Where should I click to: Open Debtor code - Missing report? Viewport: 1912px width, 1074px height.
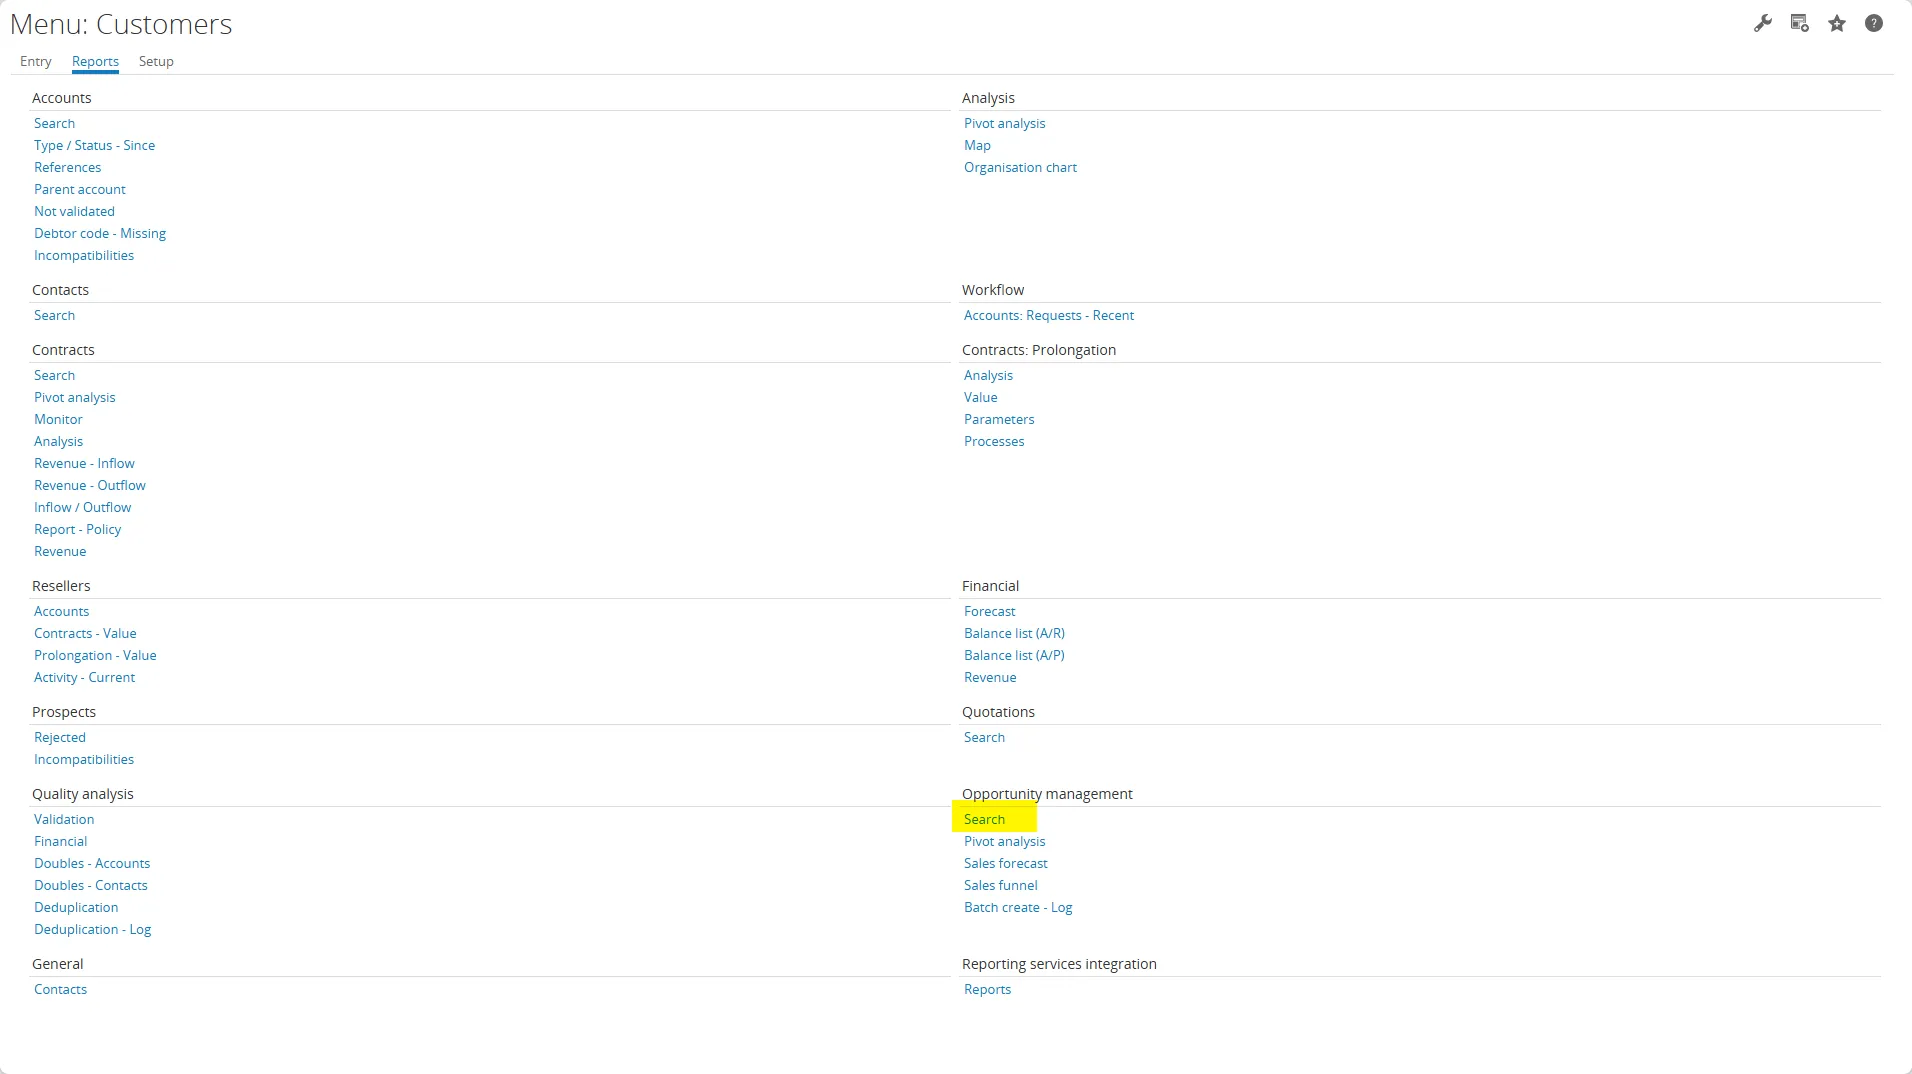click(100, 233)
